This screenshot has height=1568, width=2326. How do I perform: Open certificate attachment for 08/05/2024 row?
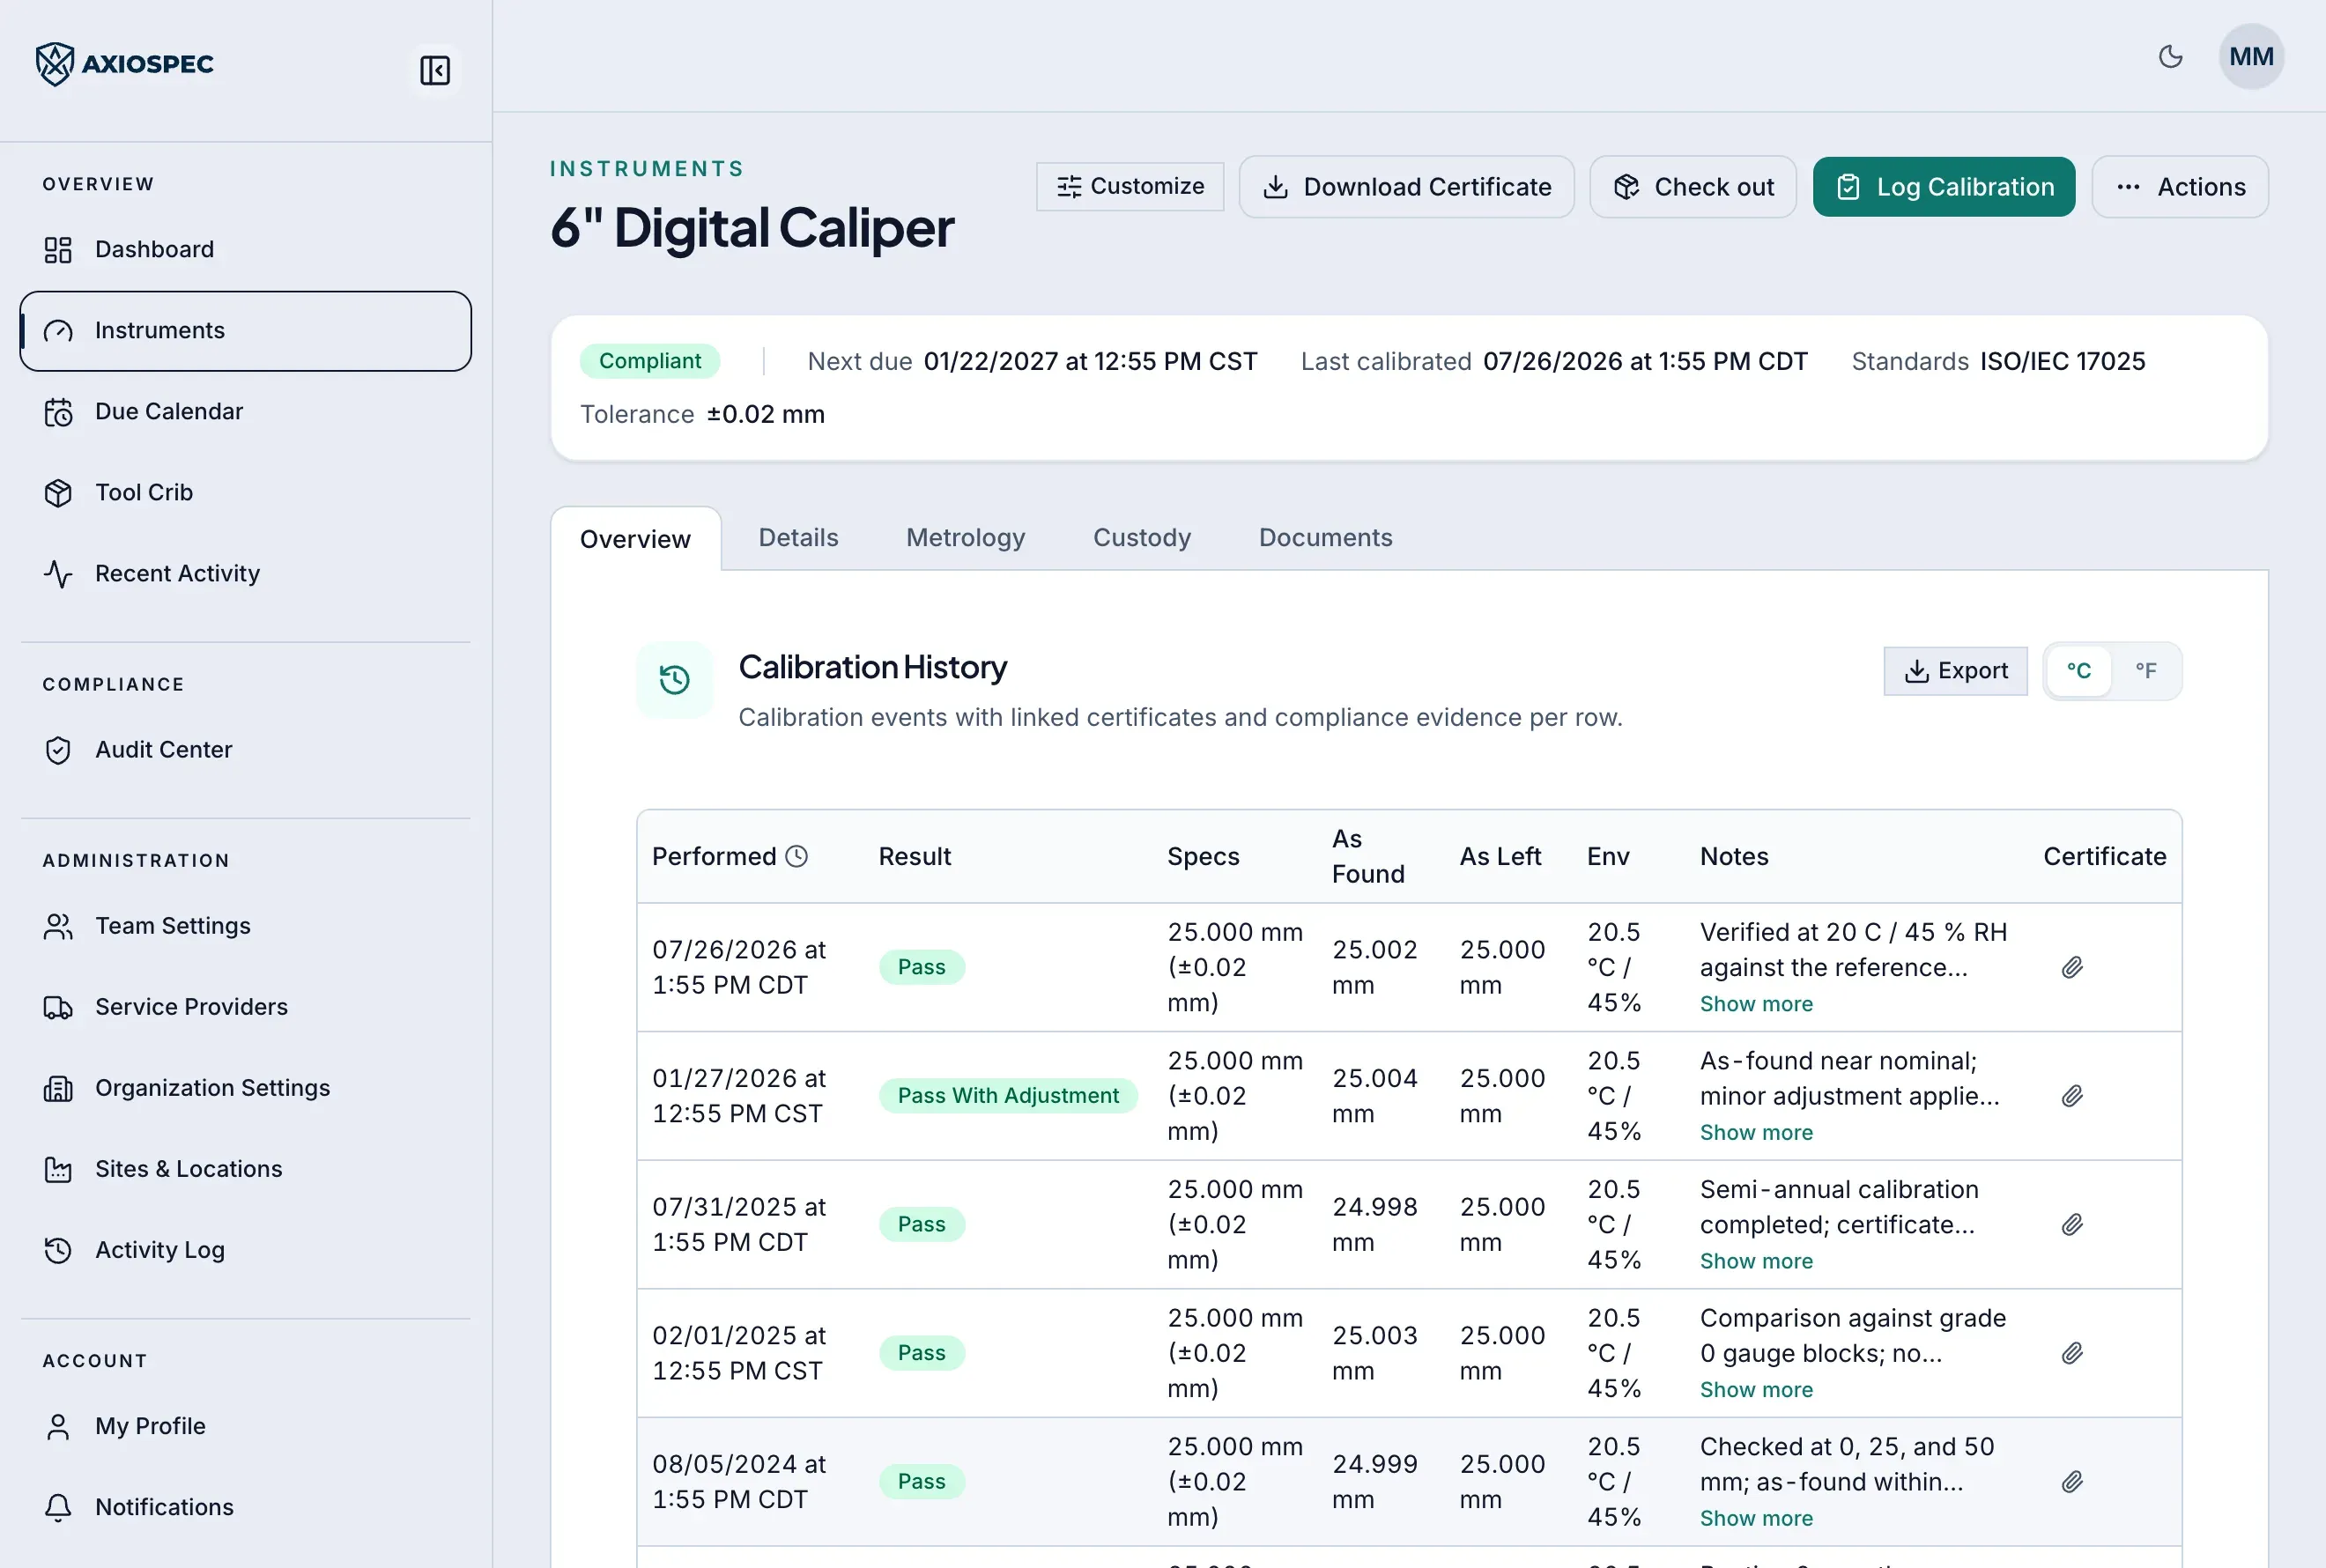[2072, 1481]
